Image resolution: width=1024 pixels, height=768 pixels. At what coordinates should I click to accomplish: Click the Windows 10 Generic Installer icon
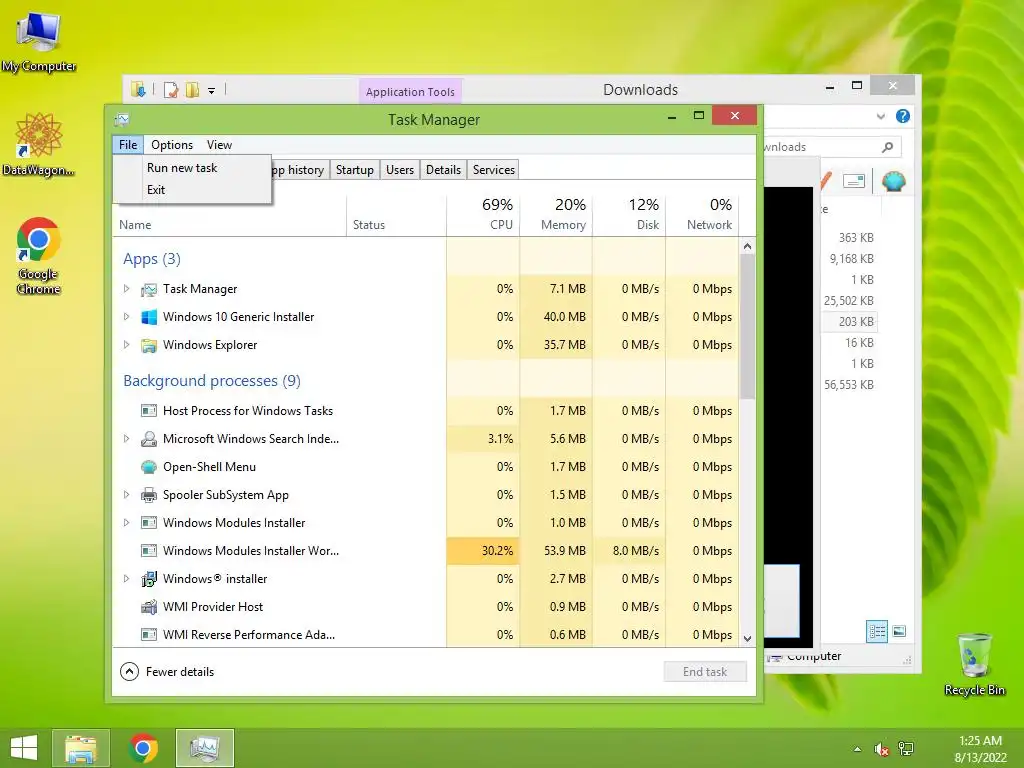point(149,317)
